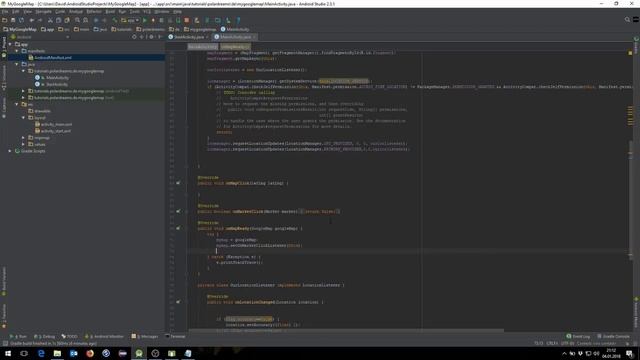
Task: Open the Build menu
Action: pyautogui.click(x=110, y=12)
